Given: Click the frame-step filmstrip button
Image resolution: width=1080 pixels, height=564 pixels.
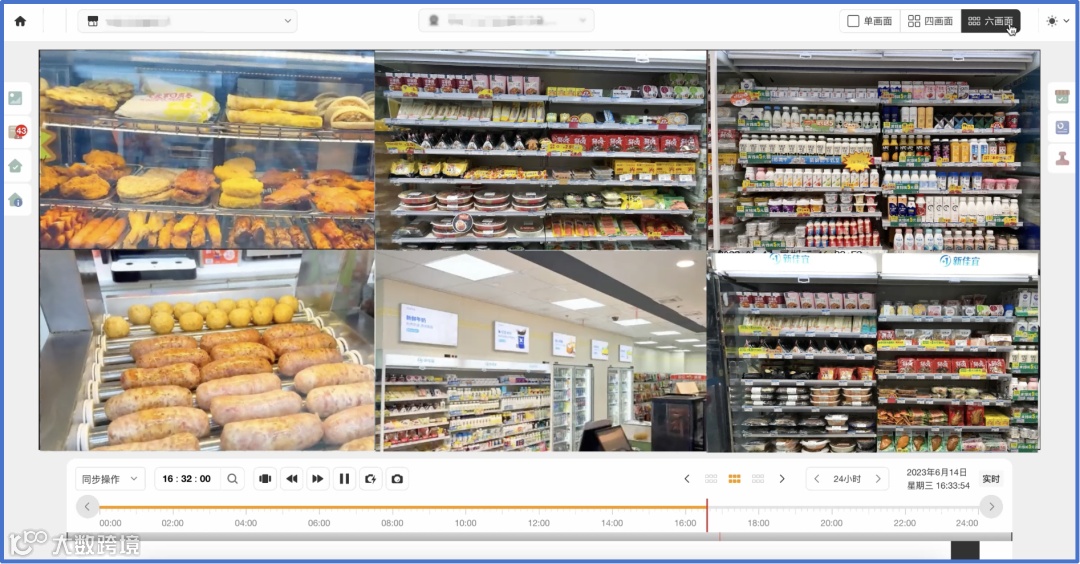Looking at the screenshot, I should coord(265,479).
